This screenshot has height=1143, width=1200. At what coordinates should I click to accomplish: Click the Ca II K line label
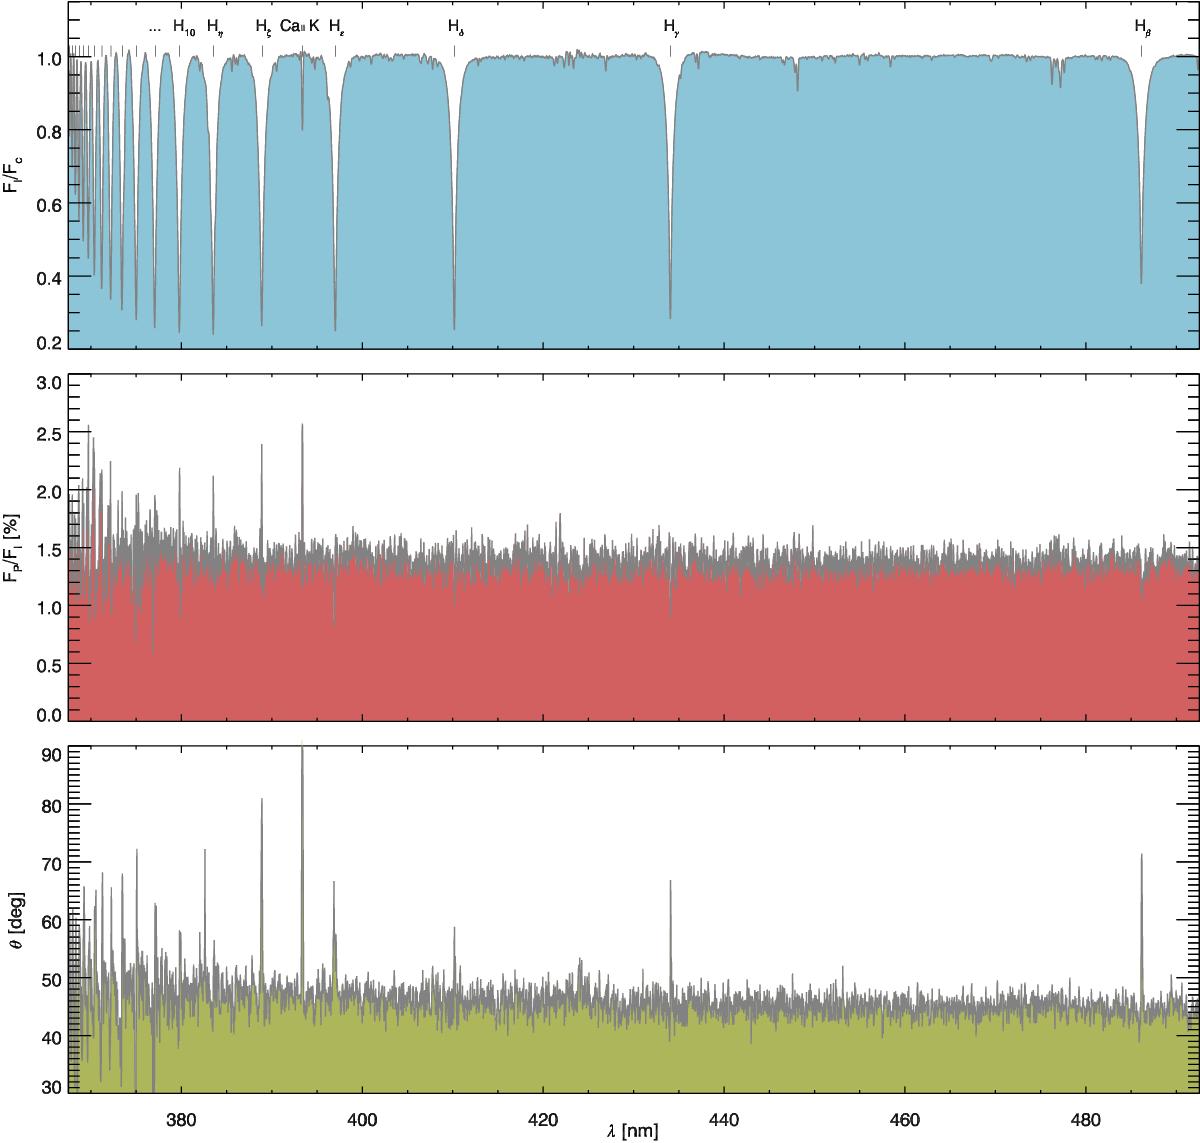click(x=299, y=27)
